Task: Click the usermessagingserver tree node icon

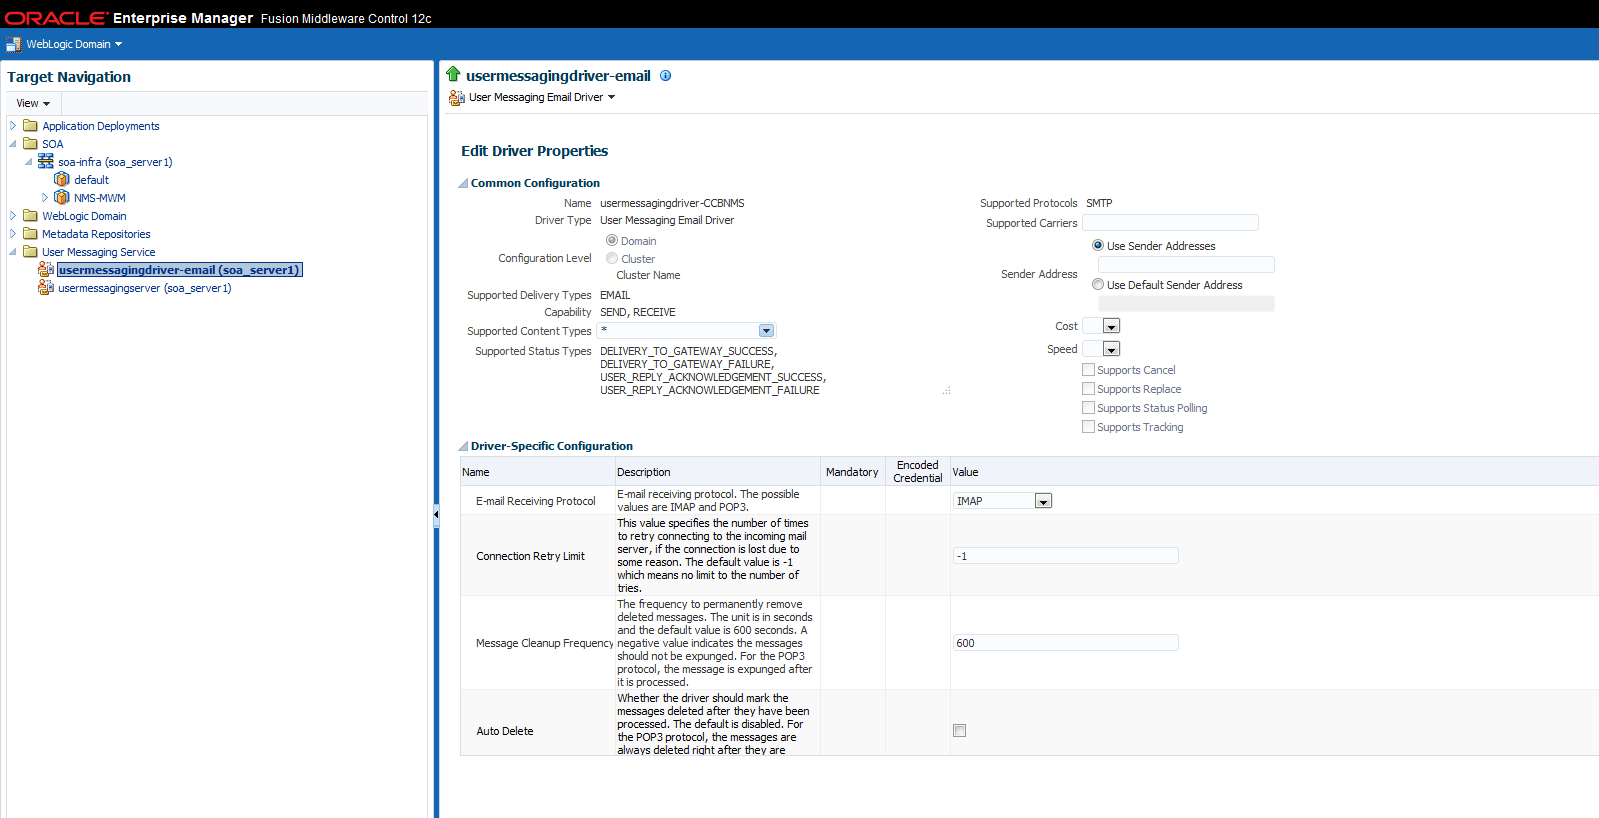Action: click(x=46, y=287)
